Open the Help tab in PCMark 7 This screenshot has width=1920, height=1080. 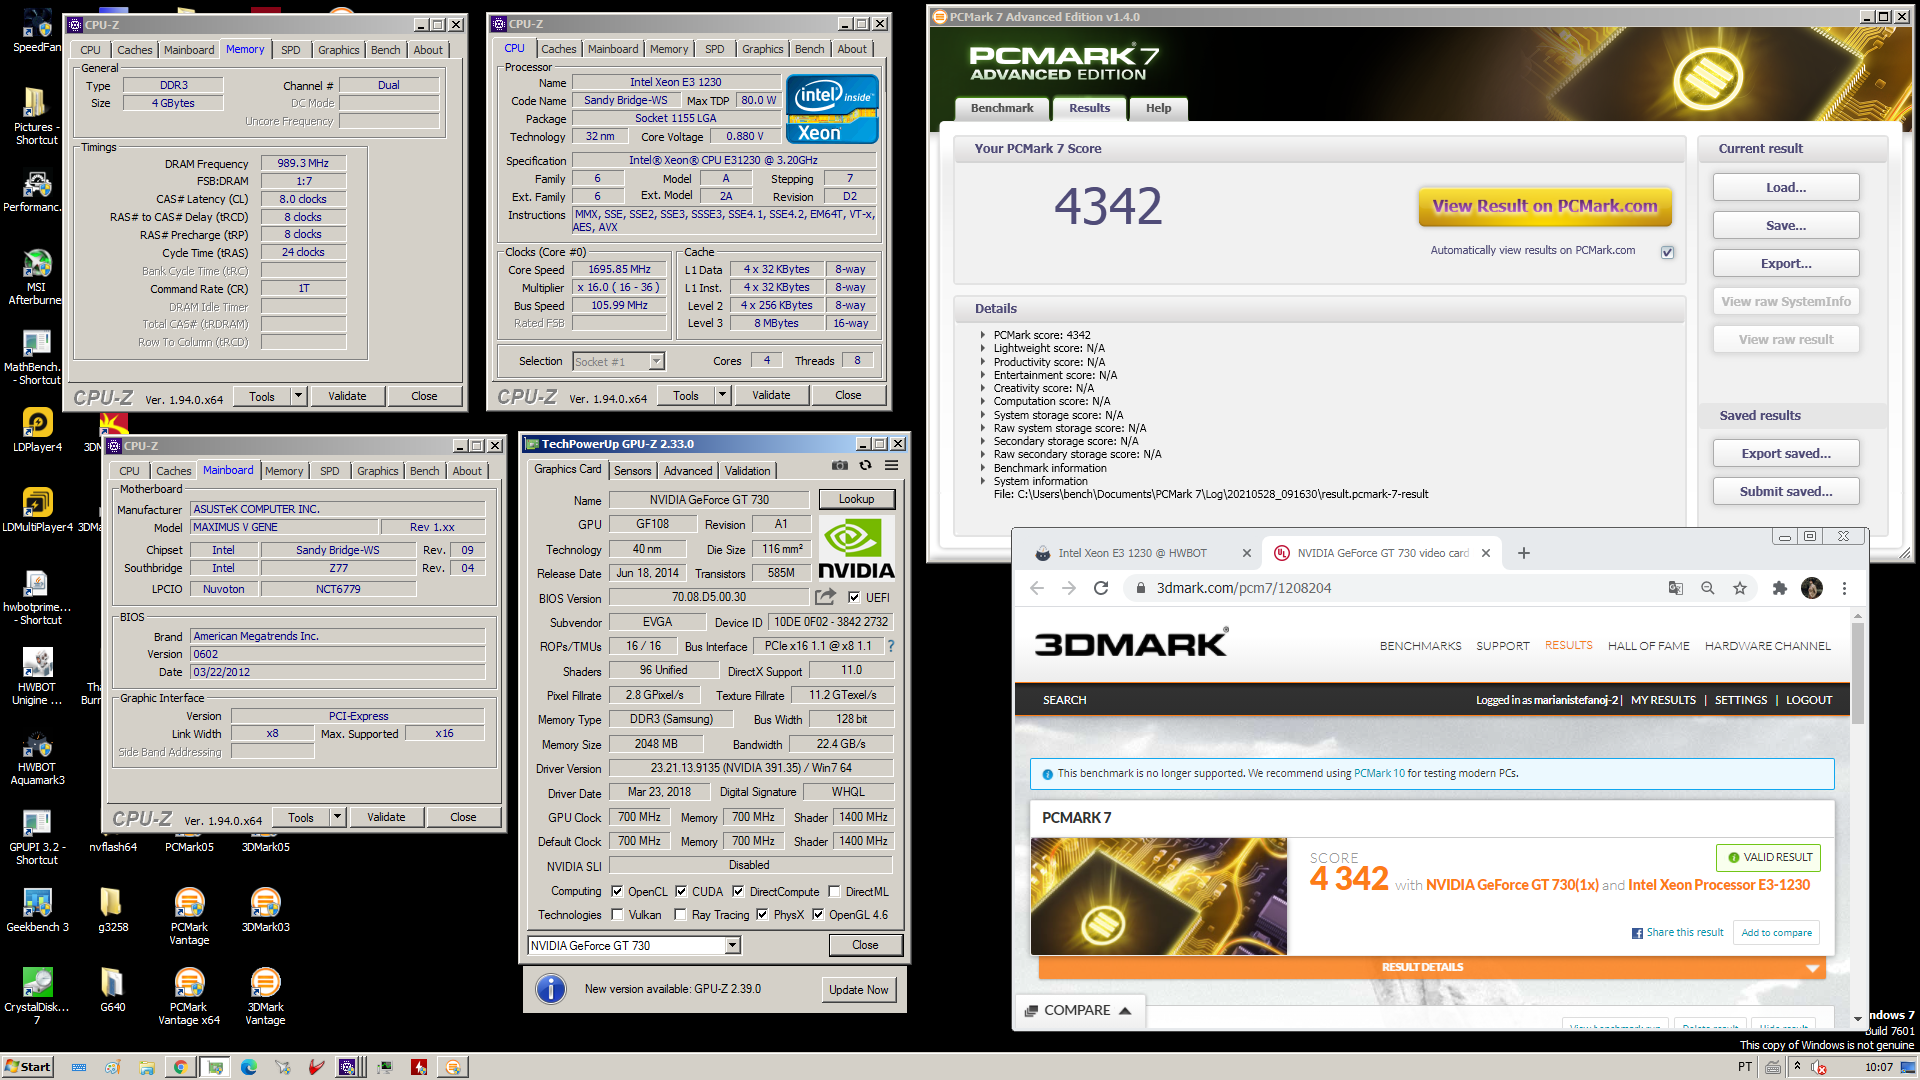click(1158, 108)
